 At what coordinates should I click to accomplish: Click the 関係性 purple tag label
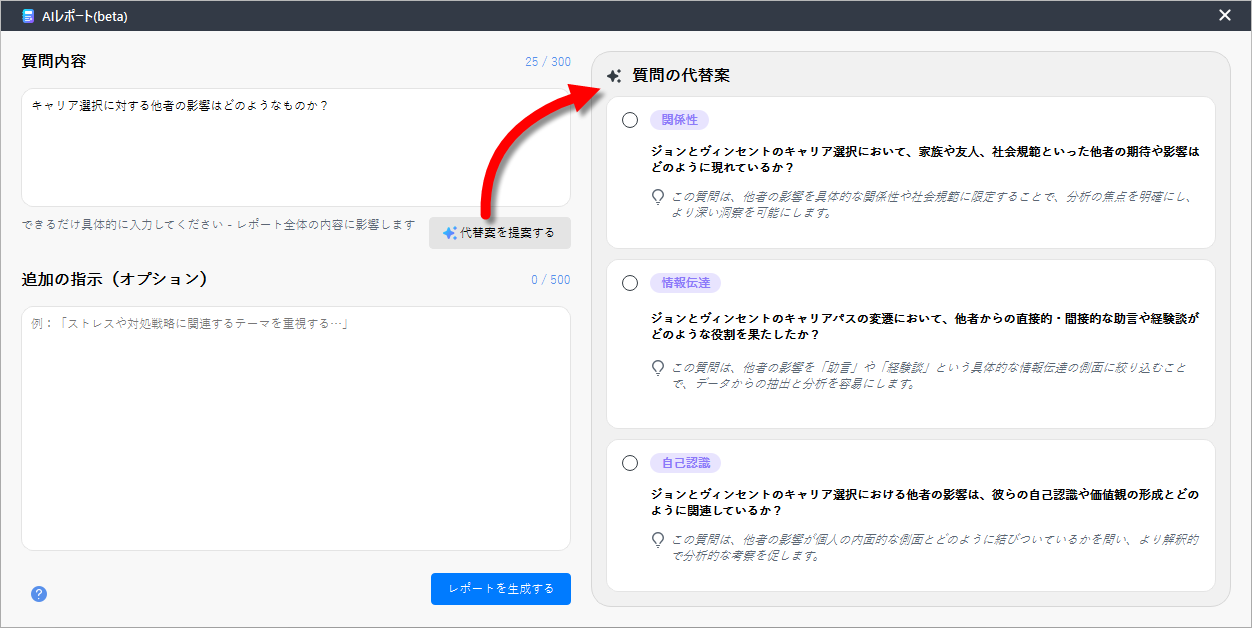tap(679, 120)
